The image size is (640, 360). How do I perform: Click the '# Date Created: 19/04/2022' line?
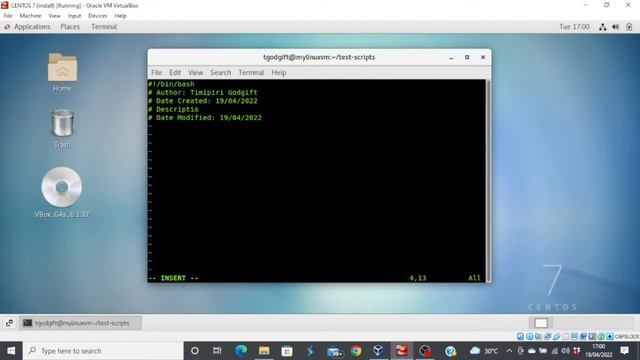pos(202,101)
